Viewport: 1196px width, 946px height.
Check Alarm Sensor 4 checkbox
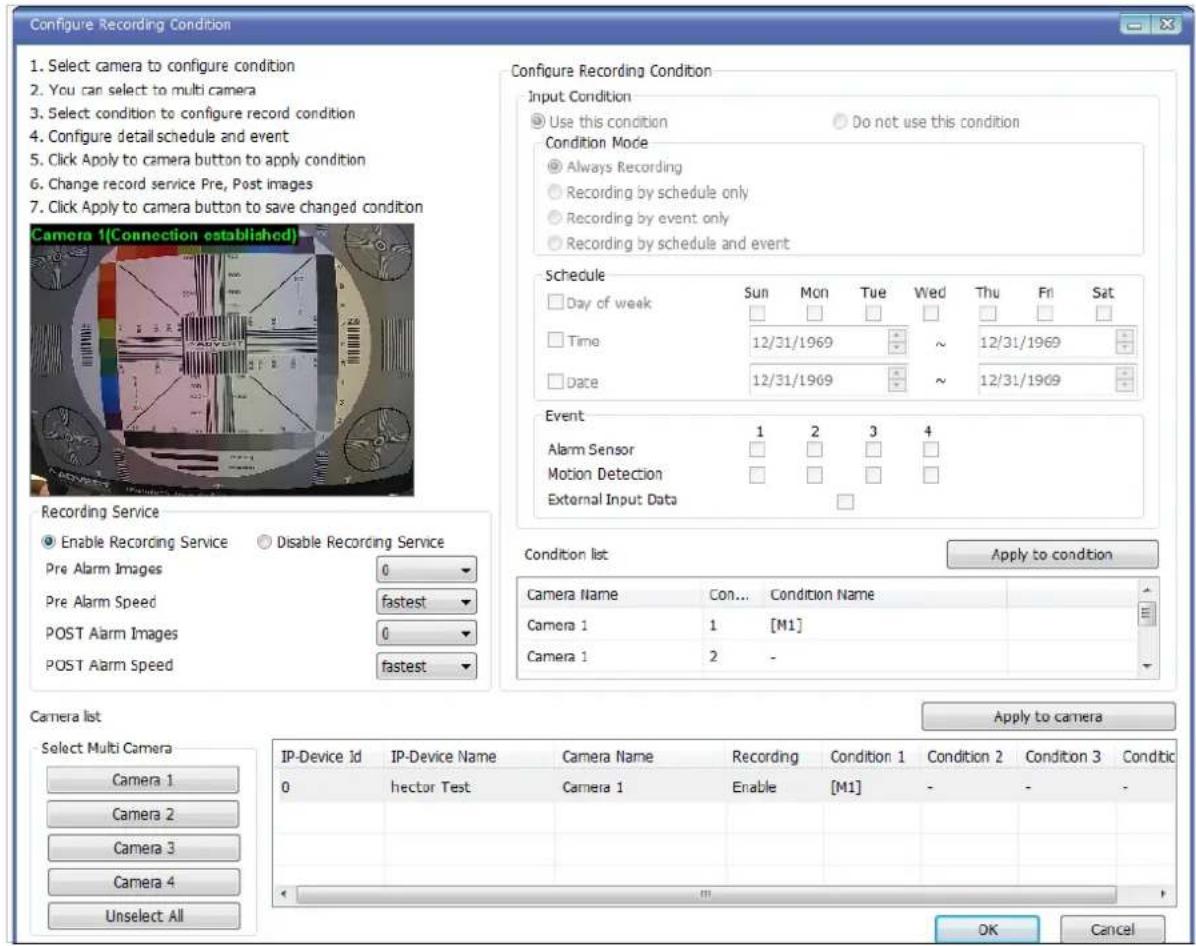[931, 449]
